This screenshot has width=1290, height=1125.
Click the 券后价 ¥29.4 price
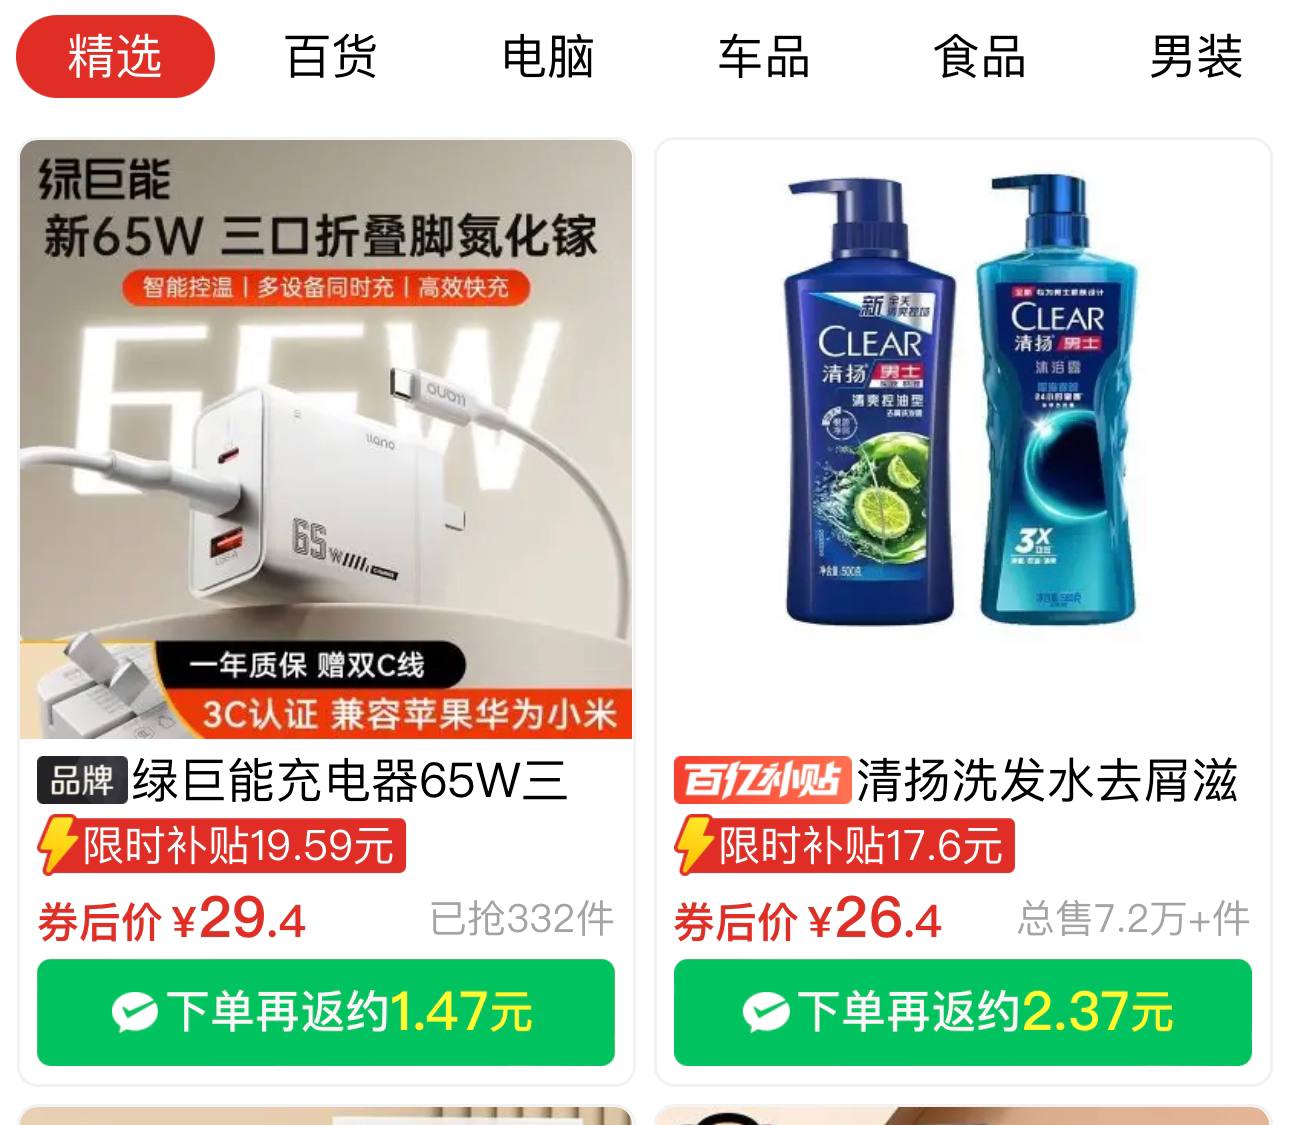172,918
